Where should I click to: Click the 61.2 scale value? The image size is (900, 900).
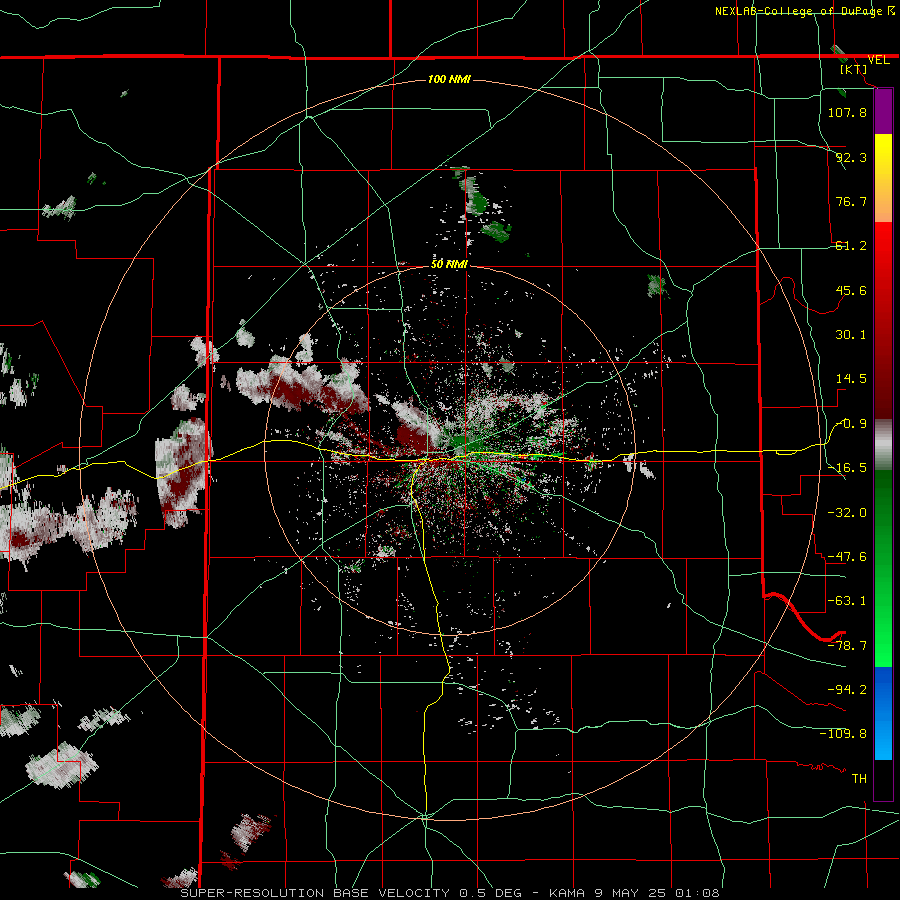(851, 246)
